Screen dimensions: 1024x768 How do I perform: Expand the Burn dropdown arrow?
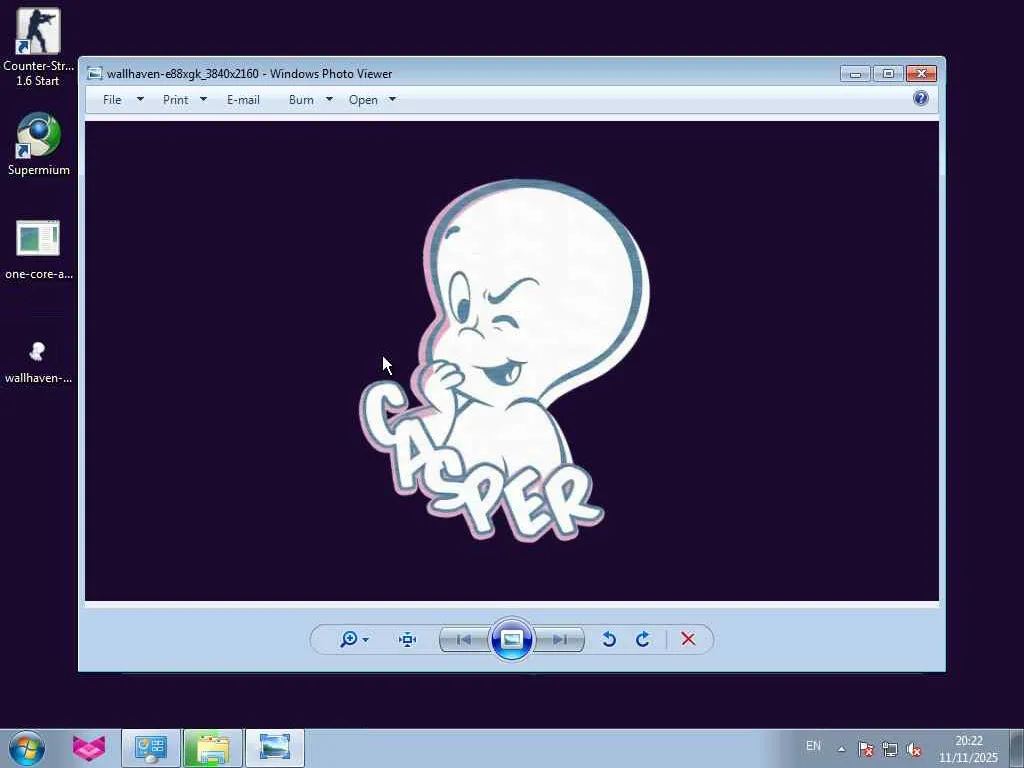[x=329, y=99]
